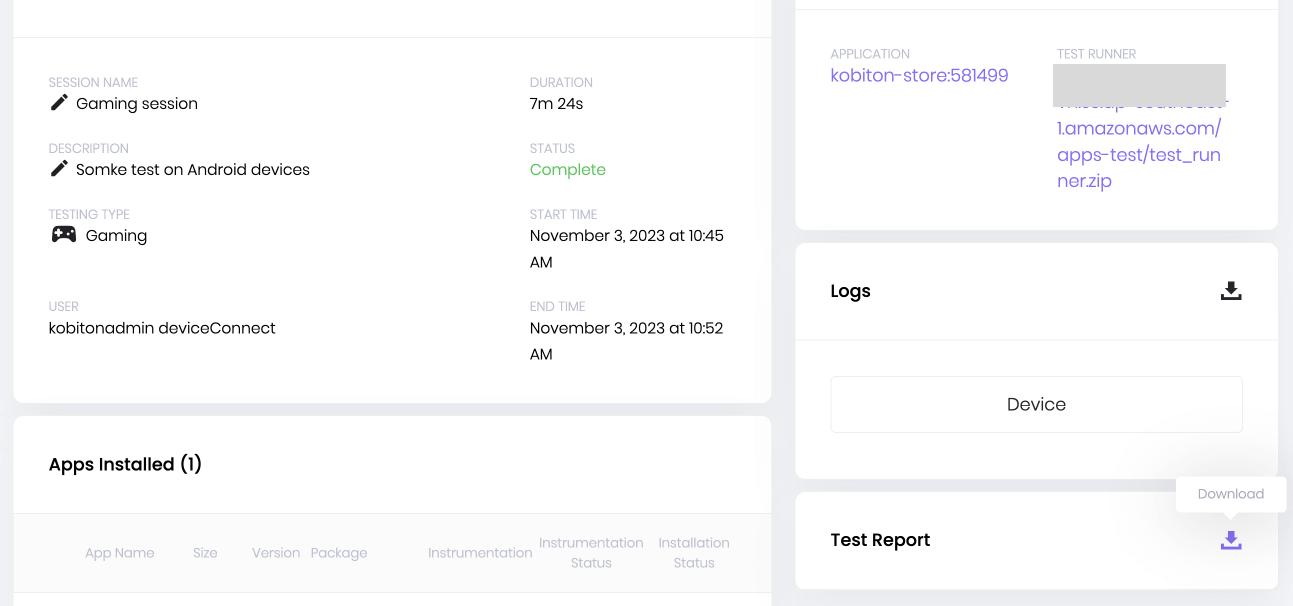The width and height of the screenshot is (1293, 606).
Task: Click the end time 'November 3, 2023 at 10:52 AM'
Action: pos(627,341)
